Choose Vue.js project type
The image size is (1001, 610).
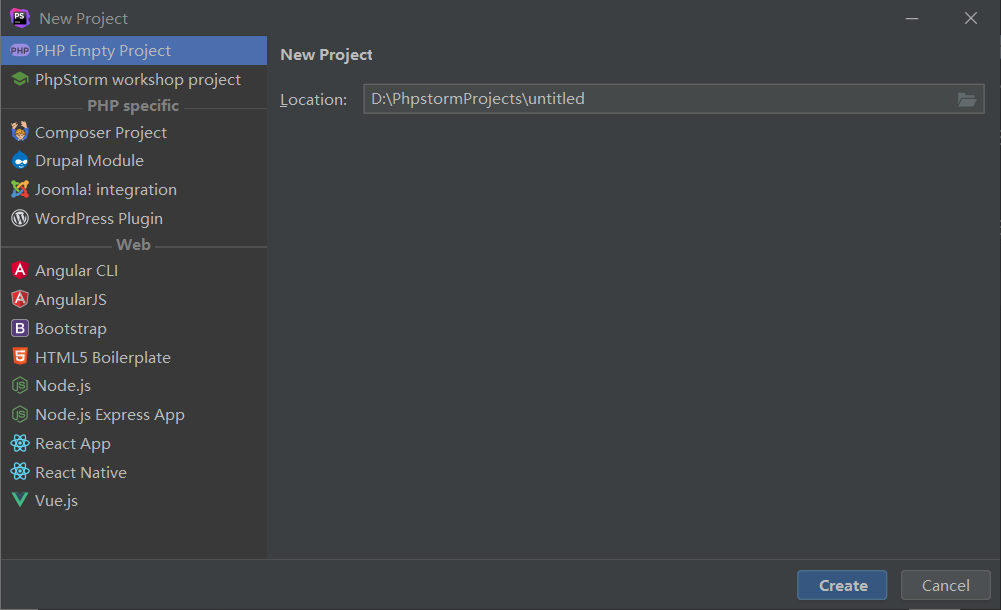pos(134,500)
